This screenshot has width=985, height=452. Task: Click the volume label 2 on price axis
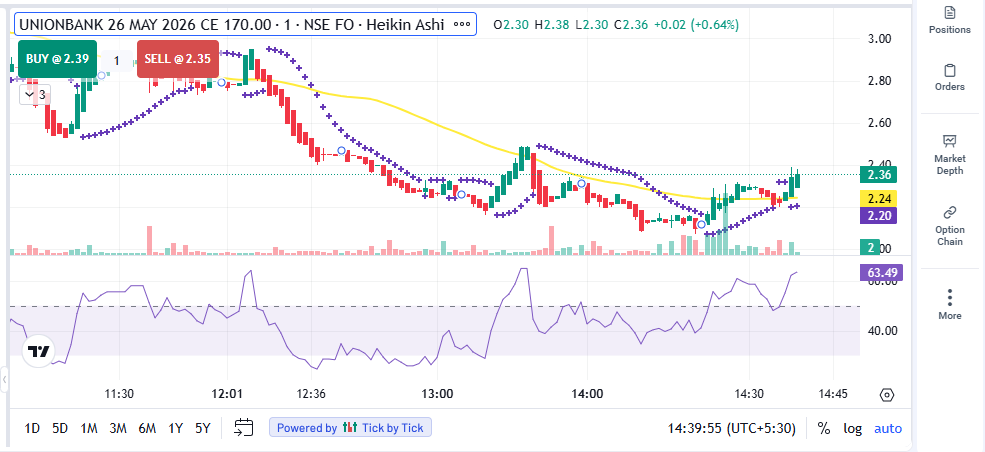871,247
